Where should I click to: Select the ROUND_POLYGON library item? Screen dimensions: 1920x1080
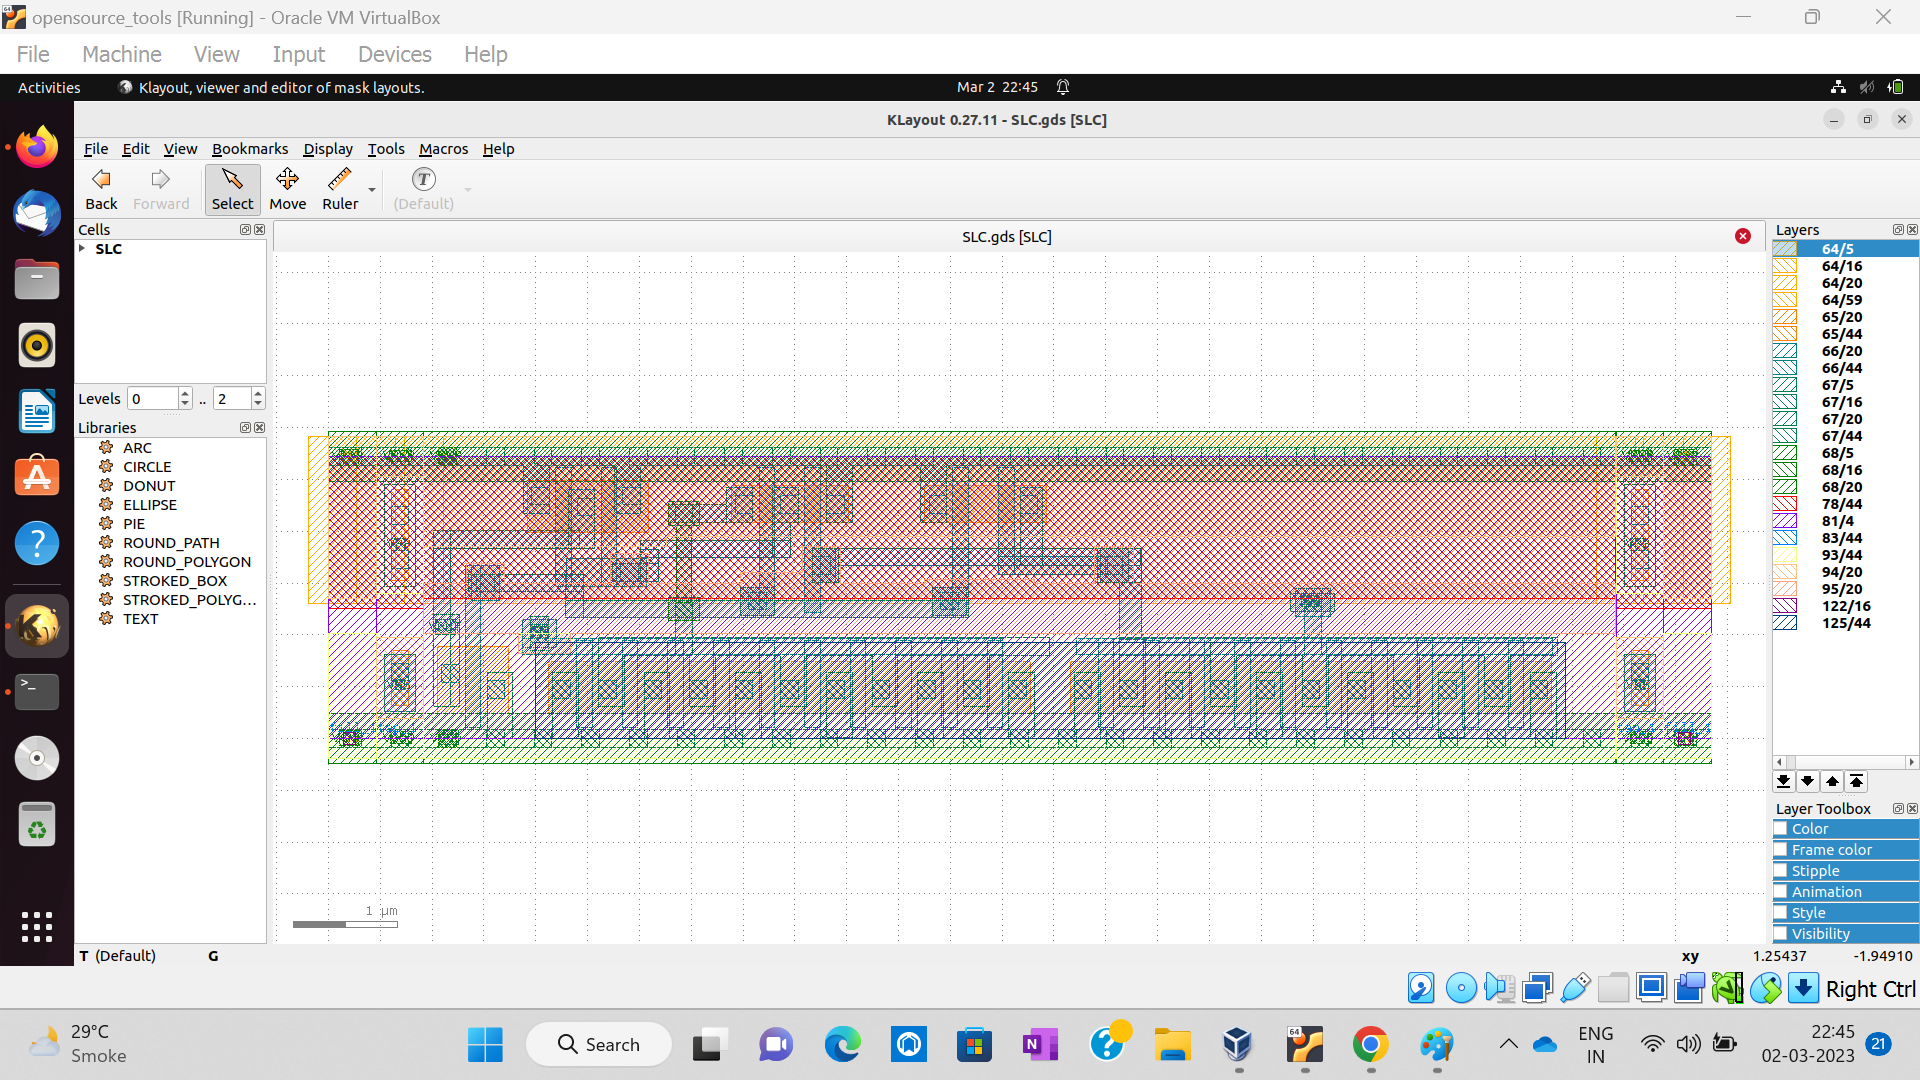[x=186, y=562]
